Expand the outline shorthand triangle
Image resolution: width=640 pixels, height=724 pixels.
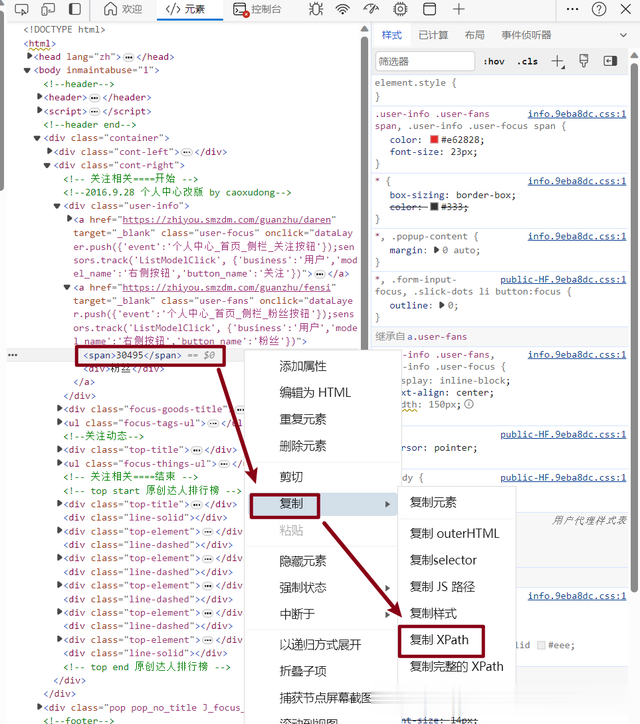tap(441, 305)
